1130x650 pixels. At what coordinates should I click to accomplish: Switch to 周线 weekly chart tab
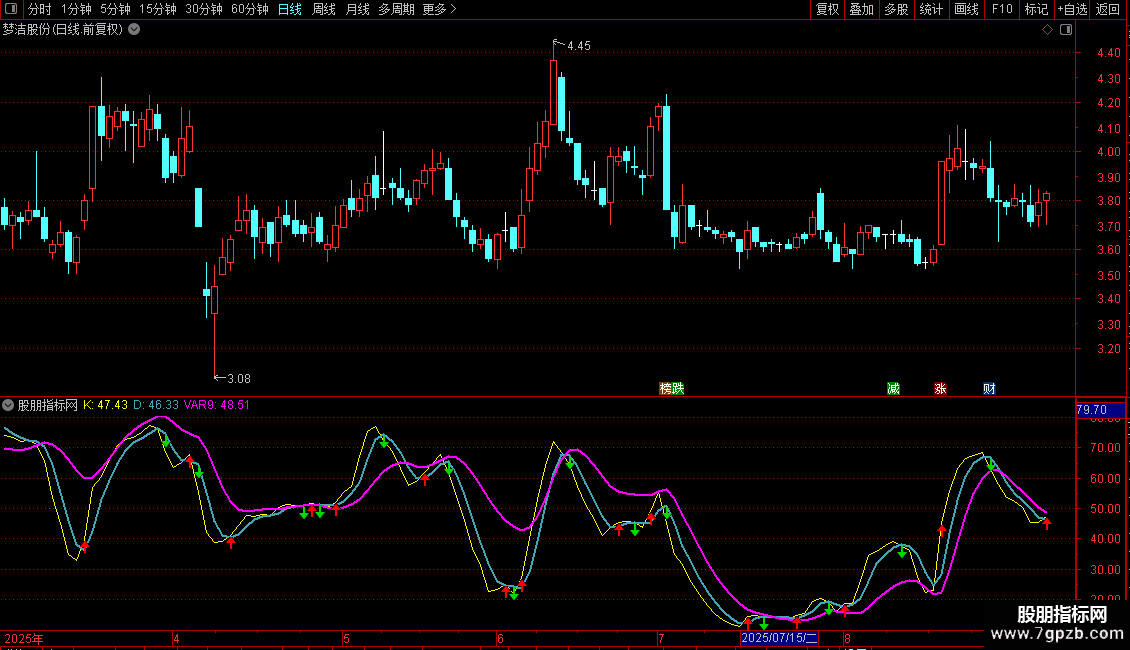coord(323,9)
